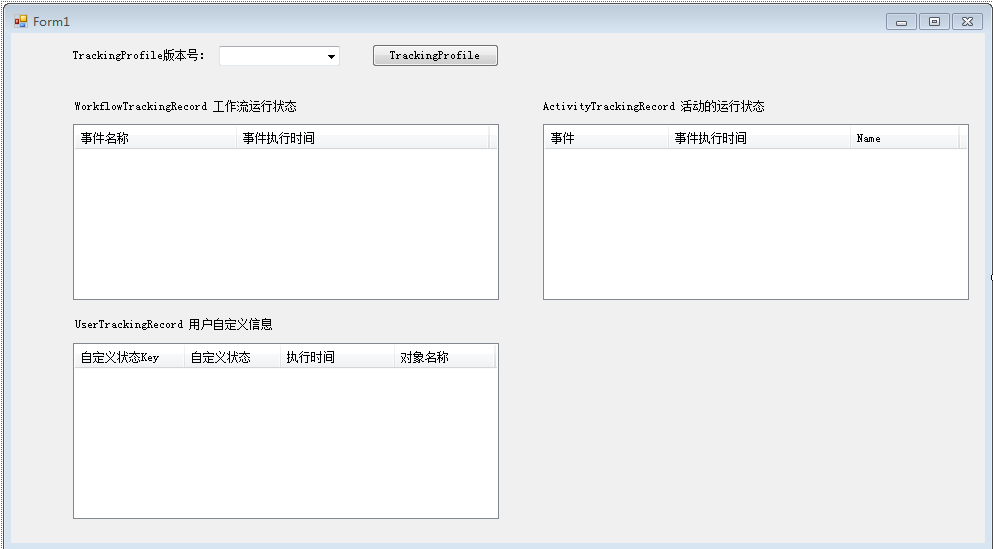993x549 pixels.
Task: Click the TrackingProfile版本号 label
Action: click(139, 56)
